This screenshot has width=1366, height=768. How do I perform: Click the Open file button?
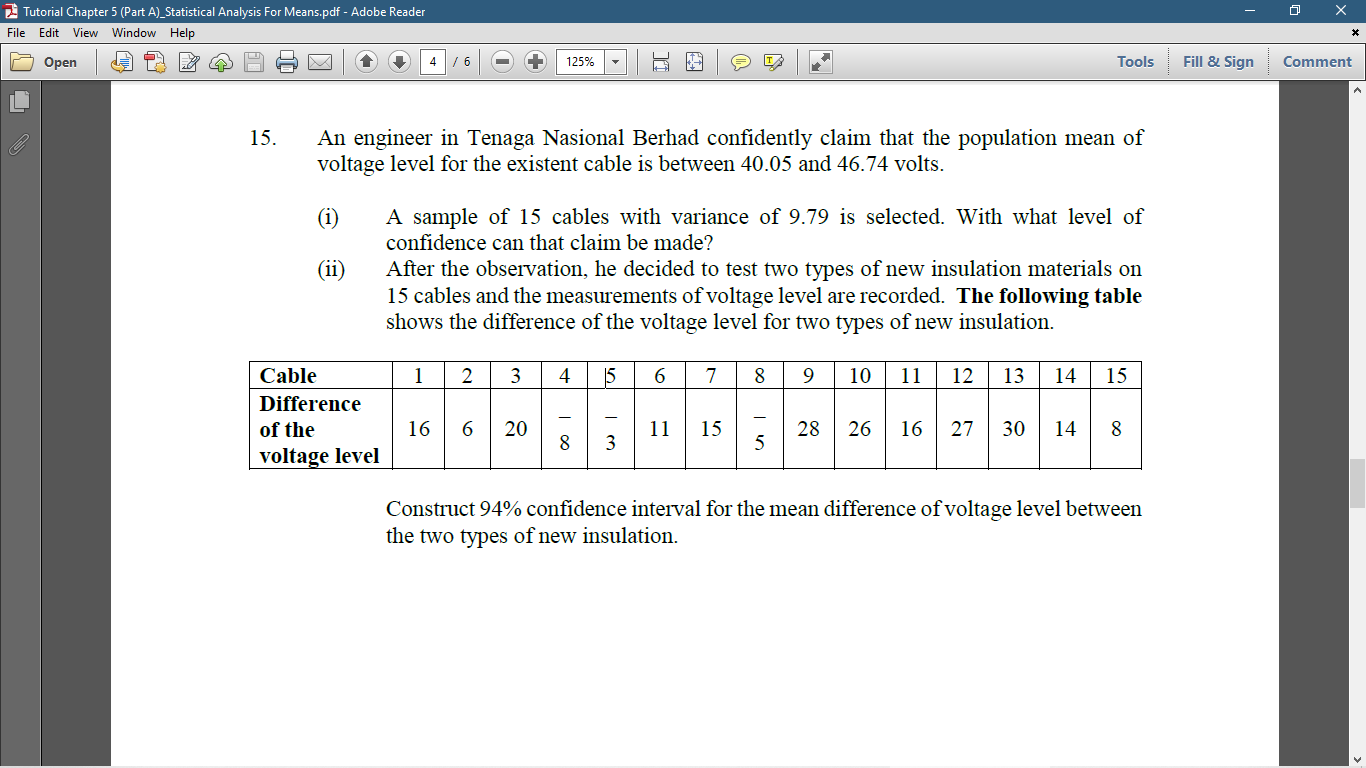44,62
